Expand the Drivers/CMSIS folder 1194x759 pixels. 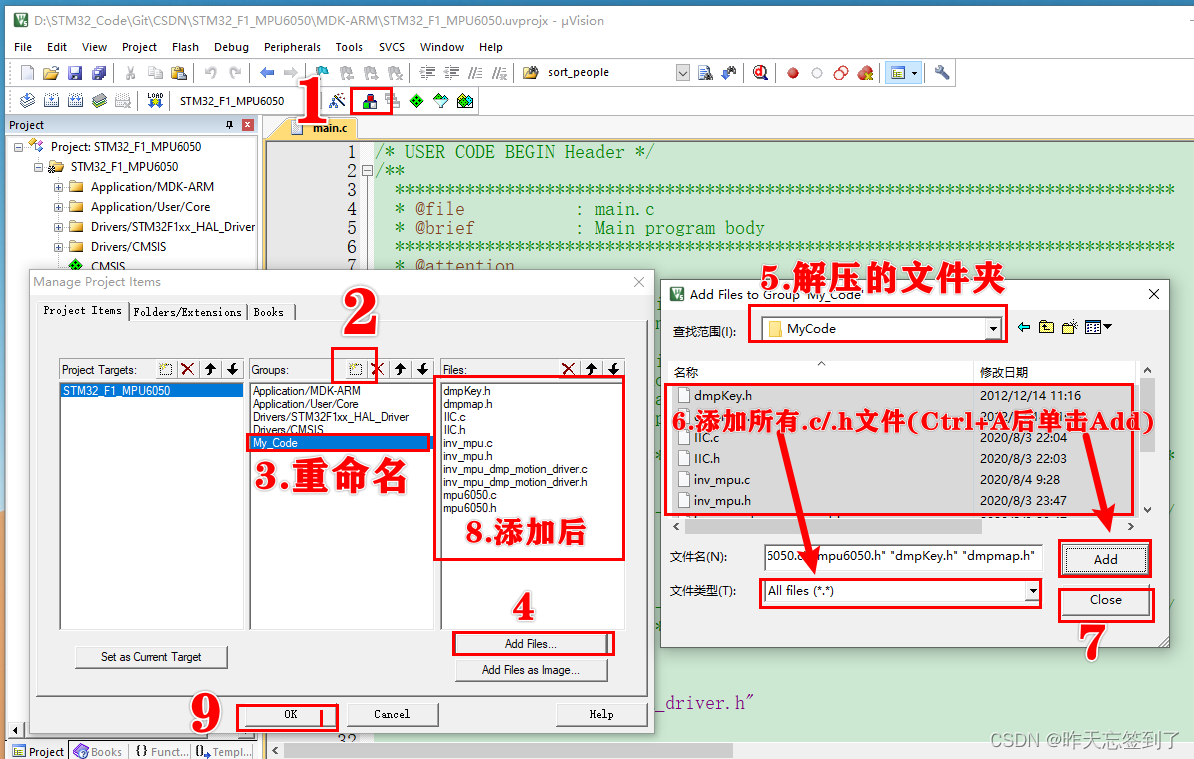click(x=59, y=247)
